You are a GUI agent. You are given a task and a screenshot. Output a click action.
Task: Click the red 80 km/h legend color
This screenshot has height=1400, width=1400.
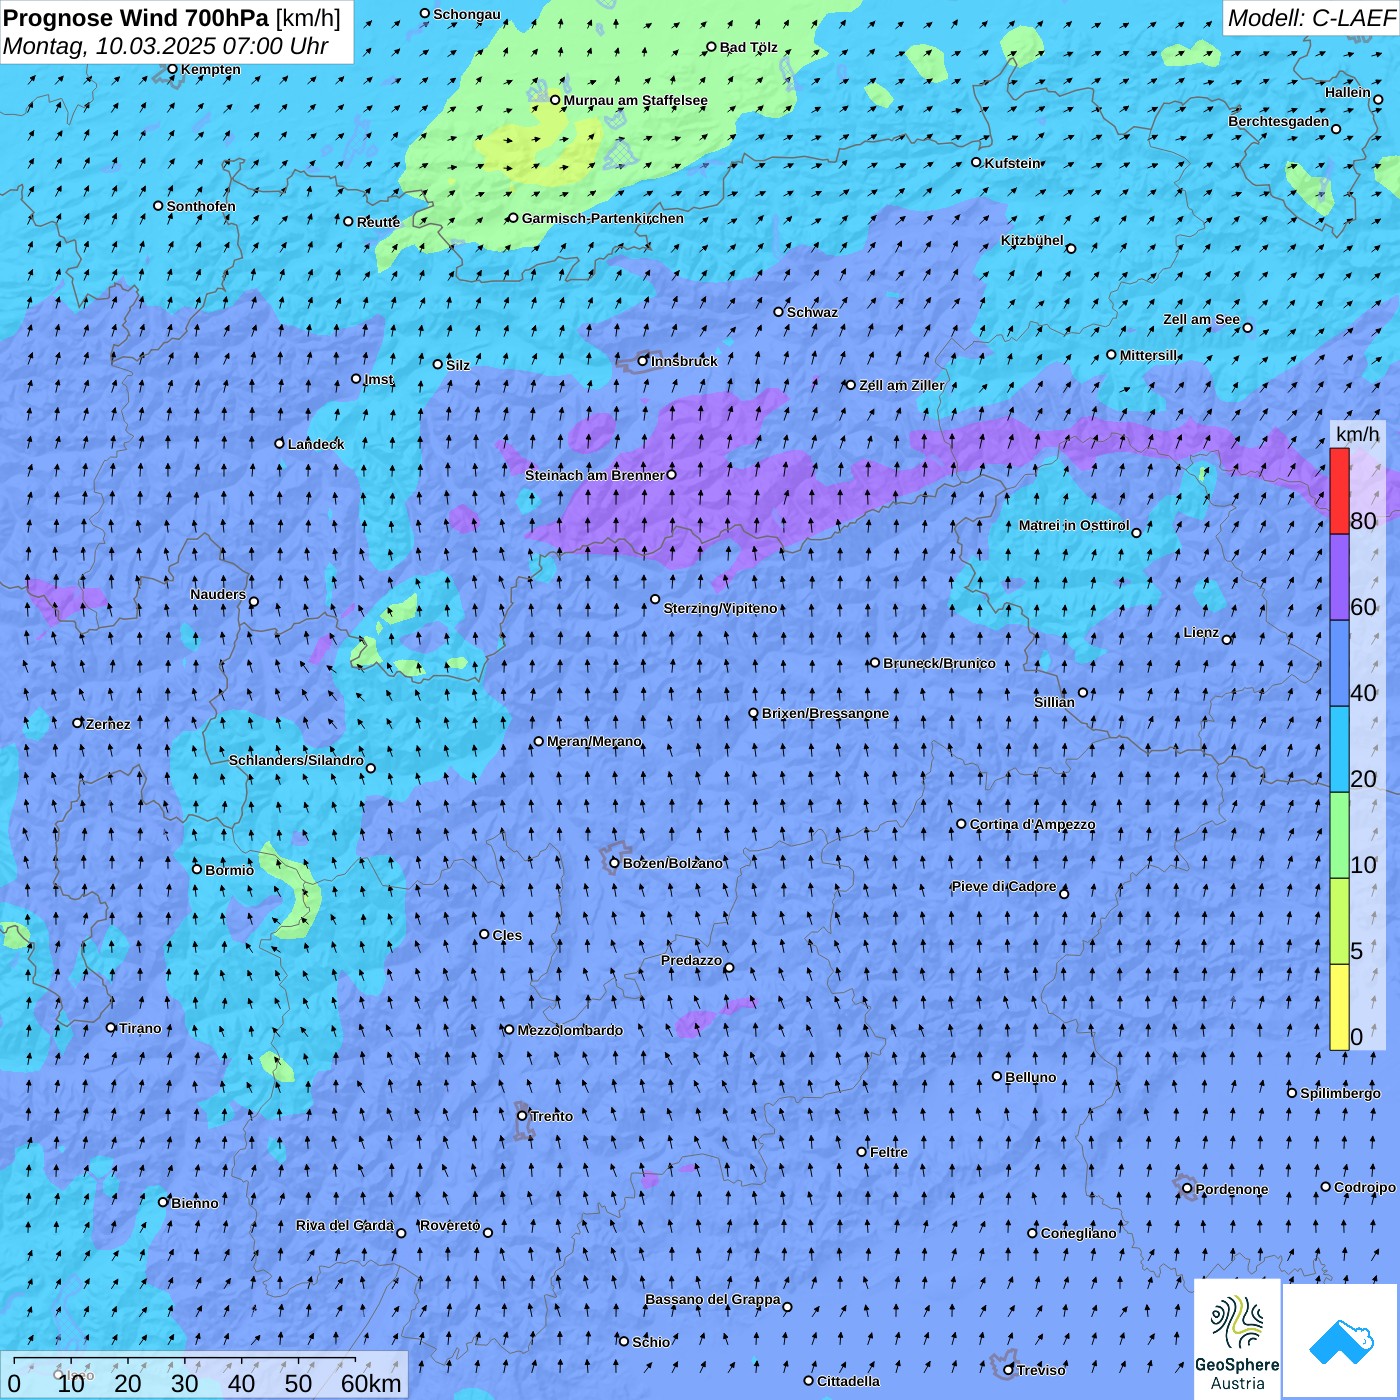click(x=1339, y=491)
